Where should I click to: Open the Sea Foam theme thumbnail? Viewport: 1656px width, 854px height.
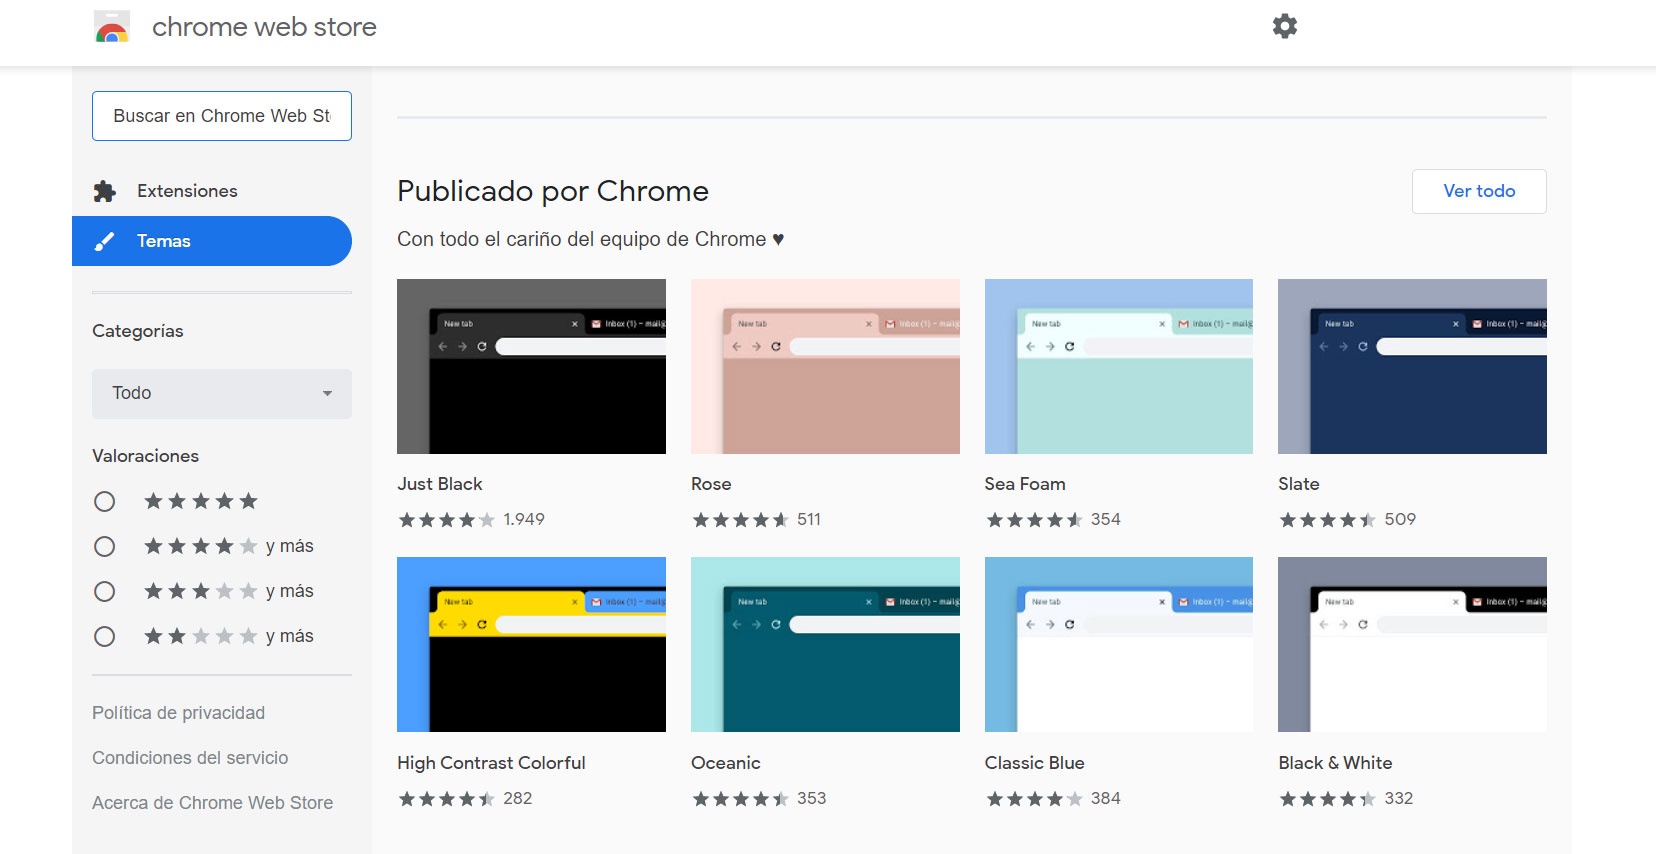[1119, 366]
